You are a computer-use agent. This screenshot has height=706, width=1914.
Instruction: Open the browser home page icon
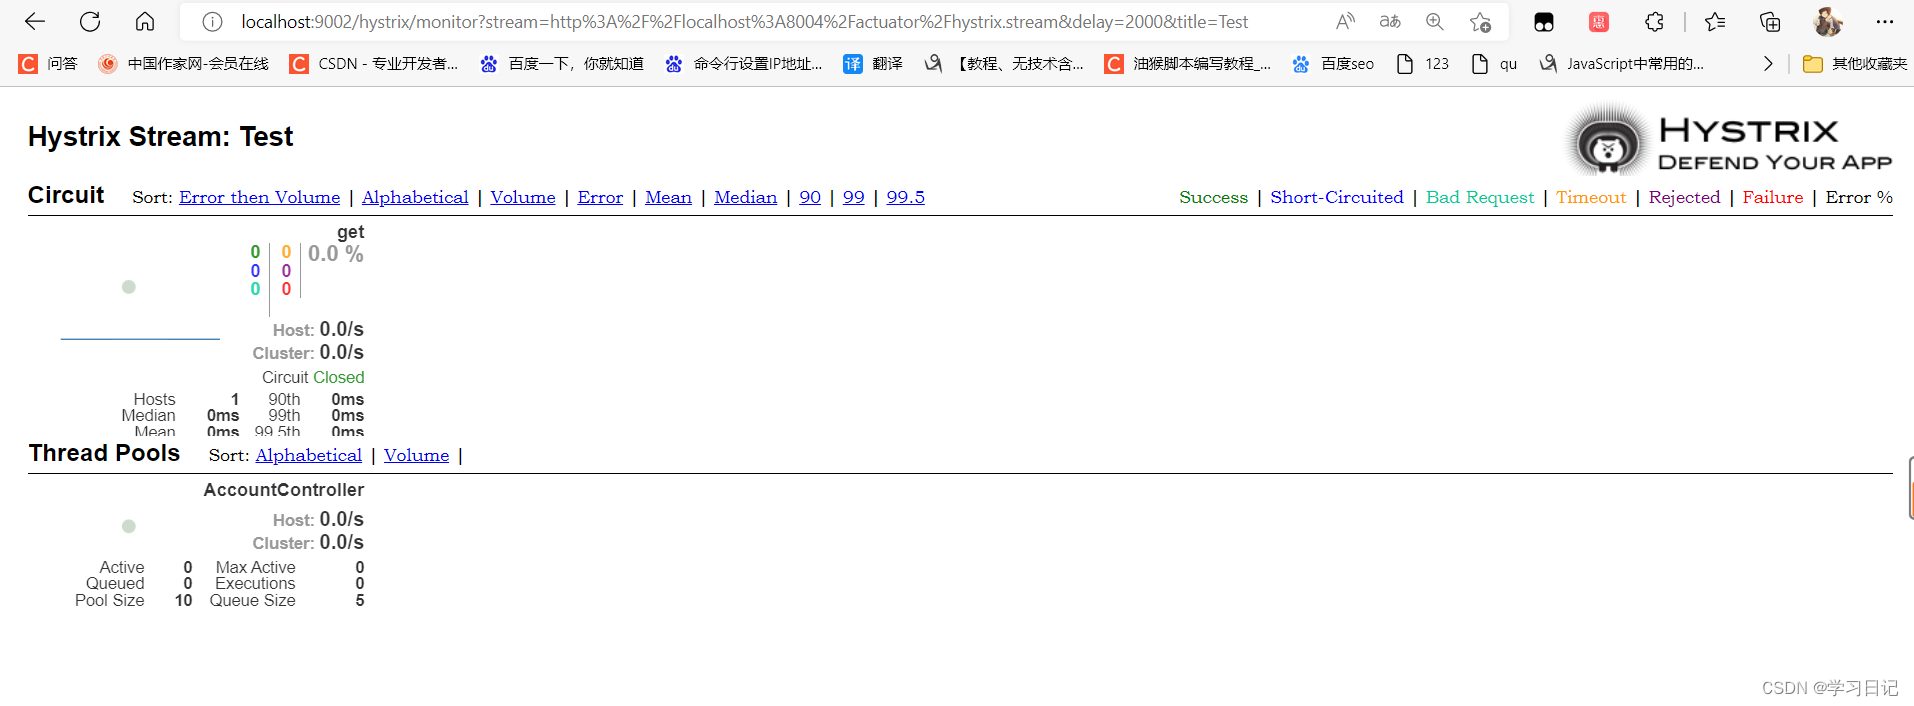(x=145, y=21)
